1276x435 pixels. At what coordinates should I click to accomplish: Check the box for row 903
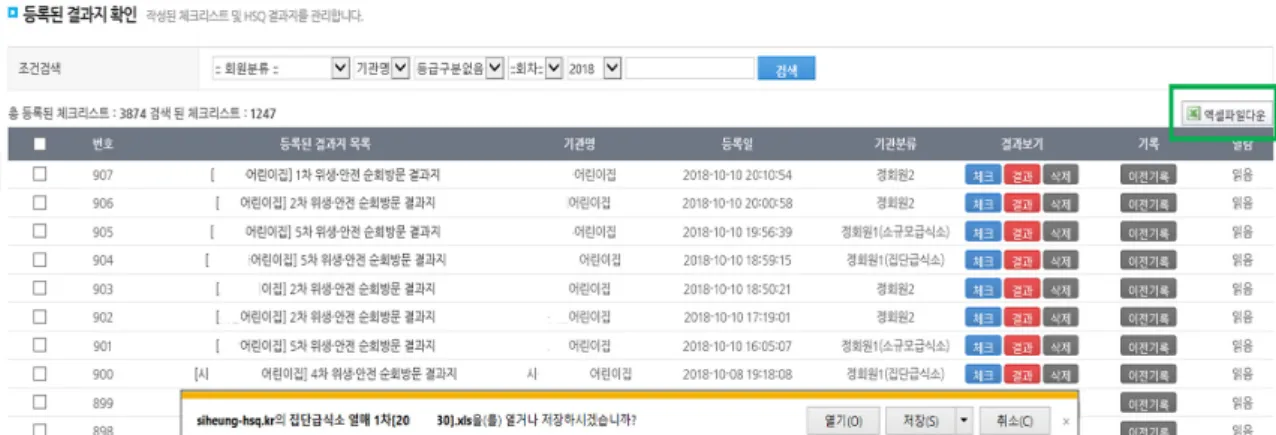coord(40,288)
